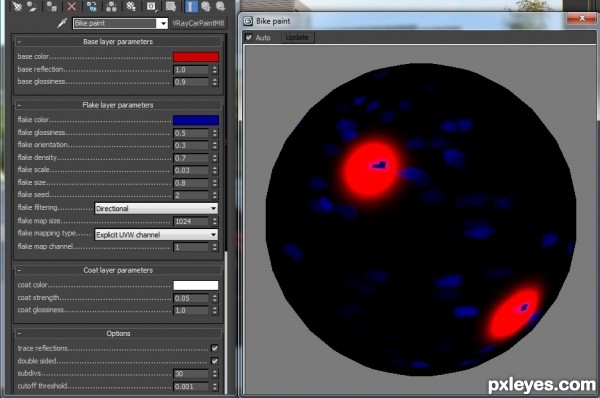Click Put Material to Scene icon

coord(32,6)
